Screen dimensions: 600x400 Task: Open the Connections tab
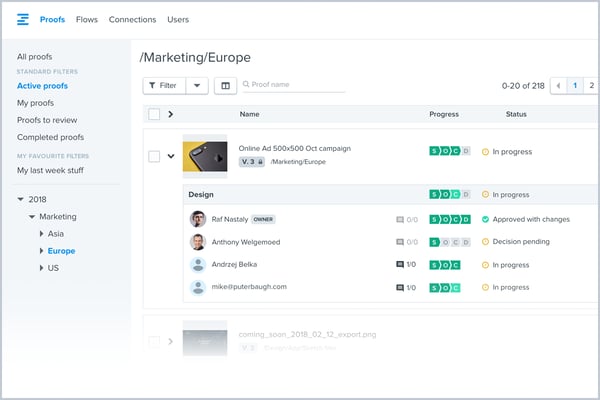pyautogui.click(x=132, y=20)
